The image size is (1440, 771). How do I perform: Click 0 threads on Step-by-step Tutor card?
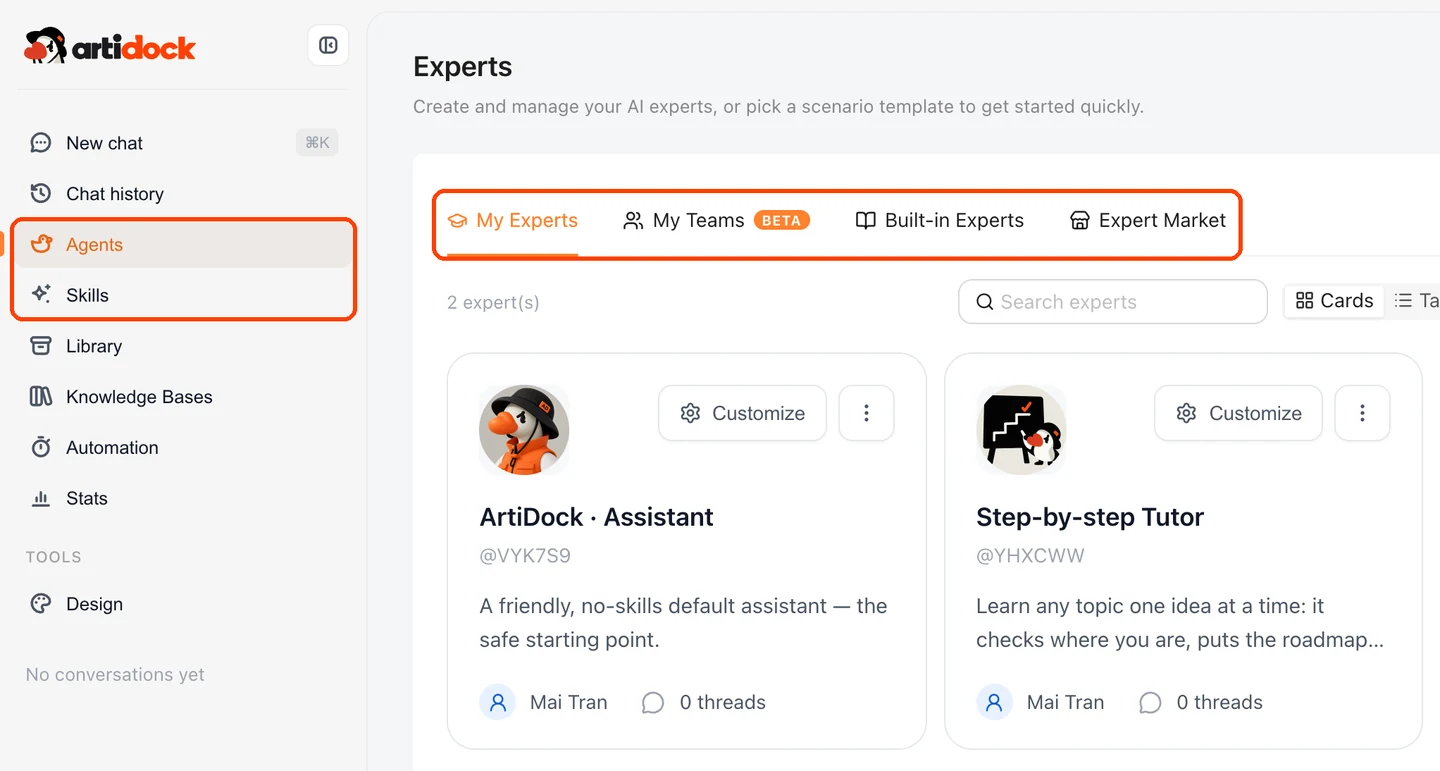point(1219,703)
